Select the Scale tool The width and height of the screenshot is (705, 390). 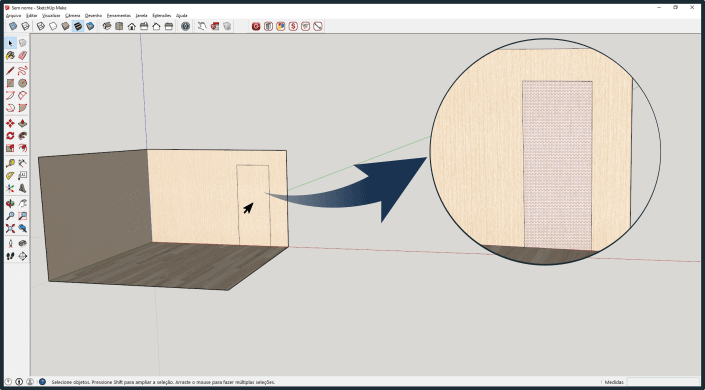[x=10, y=148]
